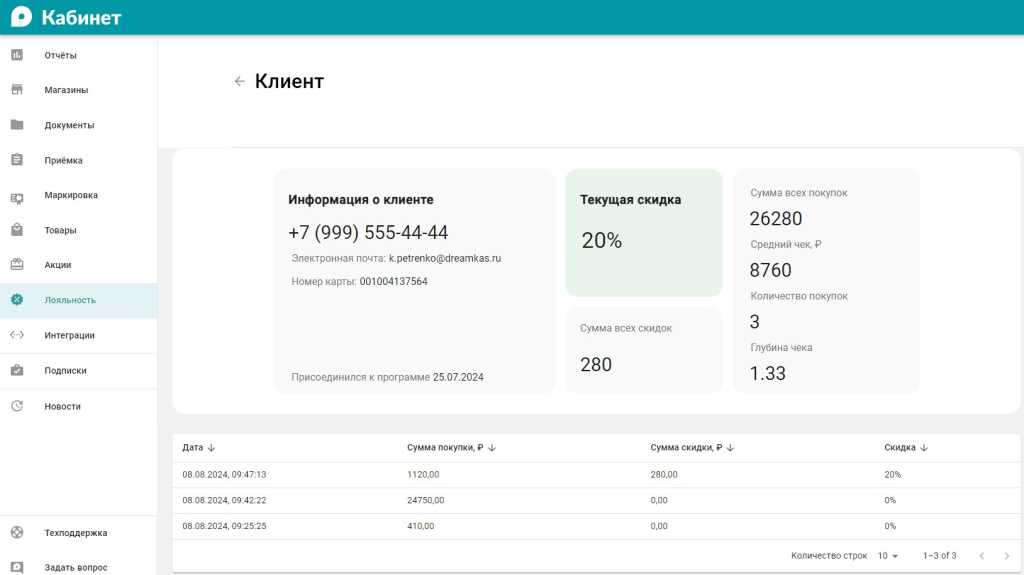Open the Приёмка menu item

click(78, 160)
